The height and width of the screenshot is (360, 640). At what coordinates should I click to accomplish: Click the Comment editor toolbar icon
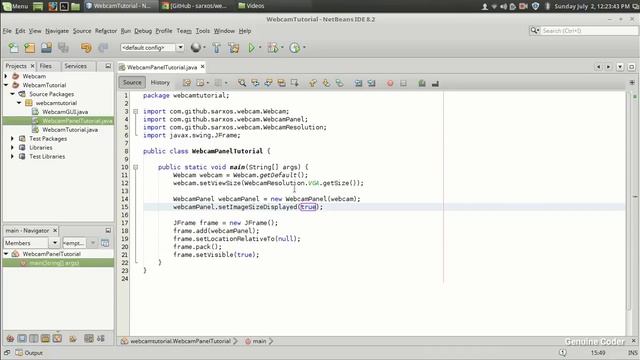(422, 83)
